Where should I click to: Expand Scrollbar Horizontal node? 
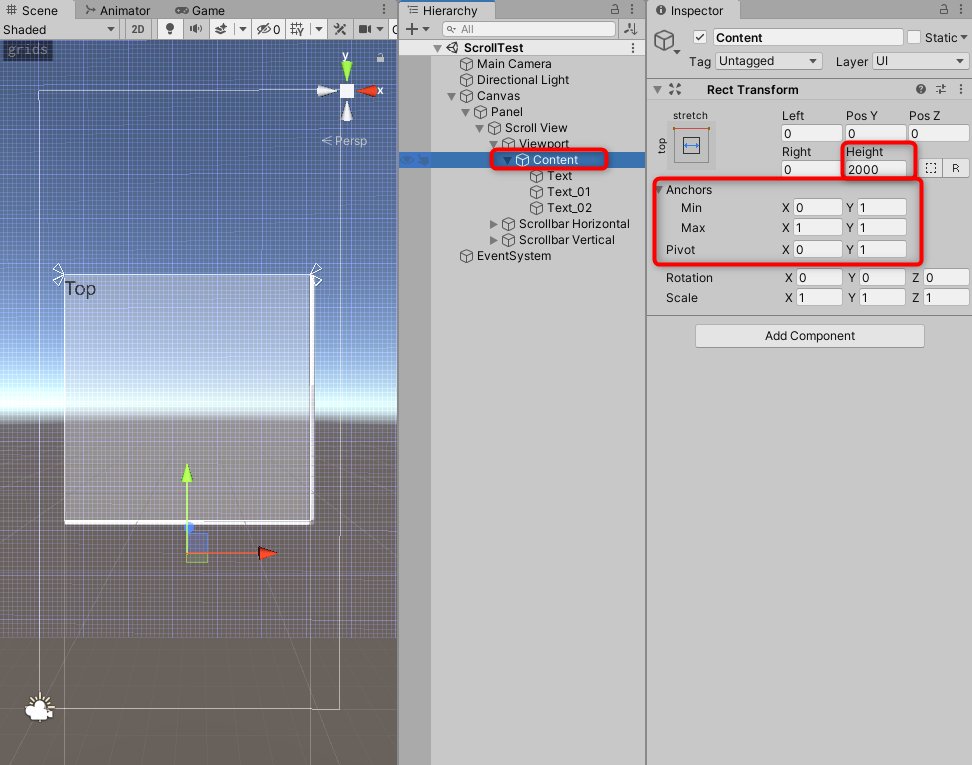coord(494,224)
